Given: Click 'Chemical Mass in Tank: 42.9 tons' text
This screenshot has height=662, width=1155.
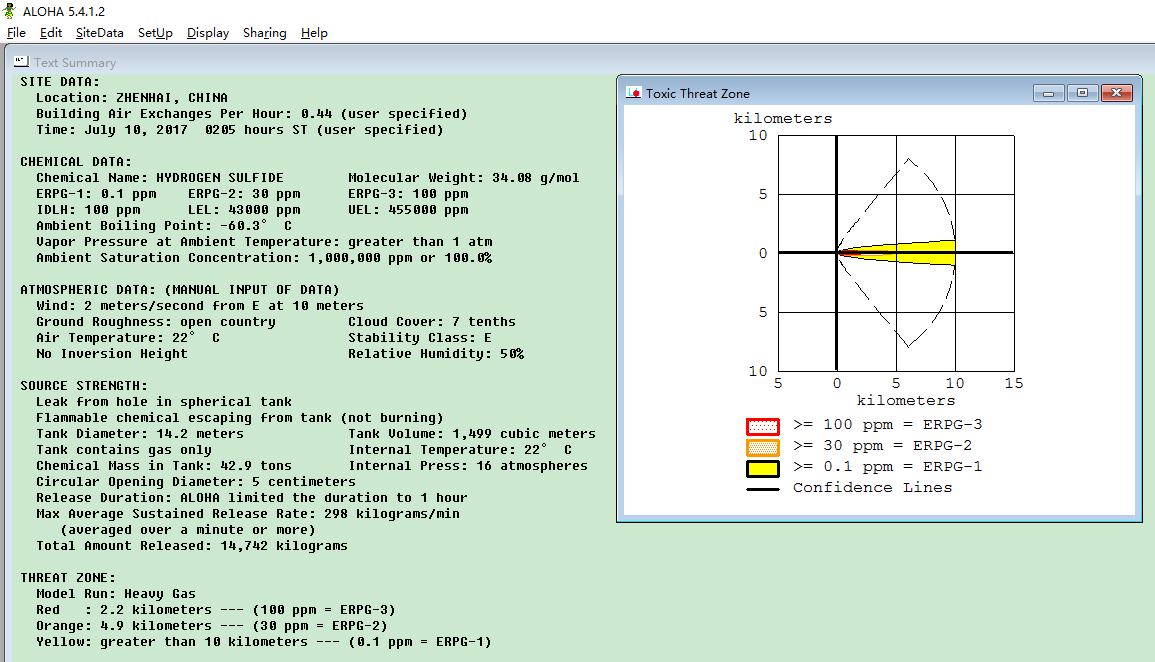Looking at the screenshot, I should (x=164, y=465).
